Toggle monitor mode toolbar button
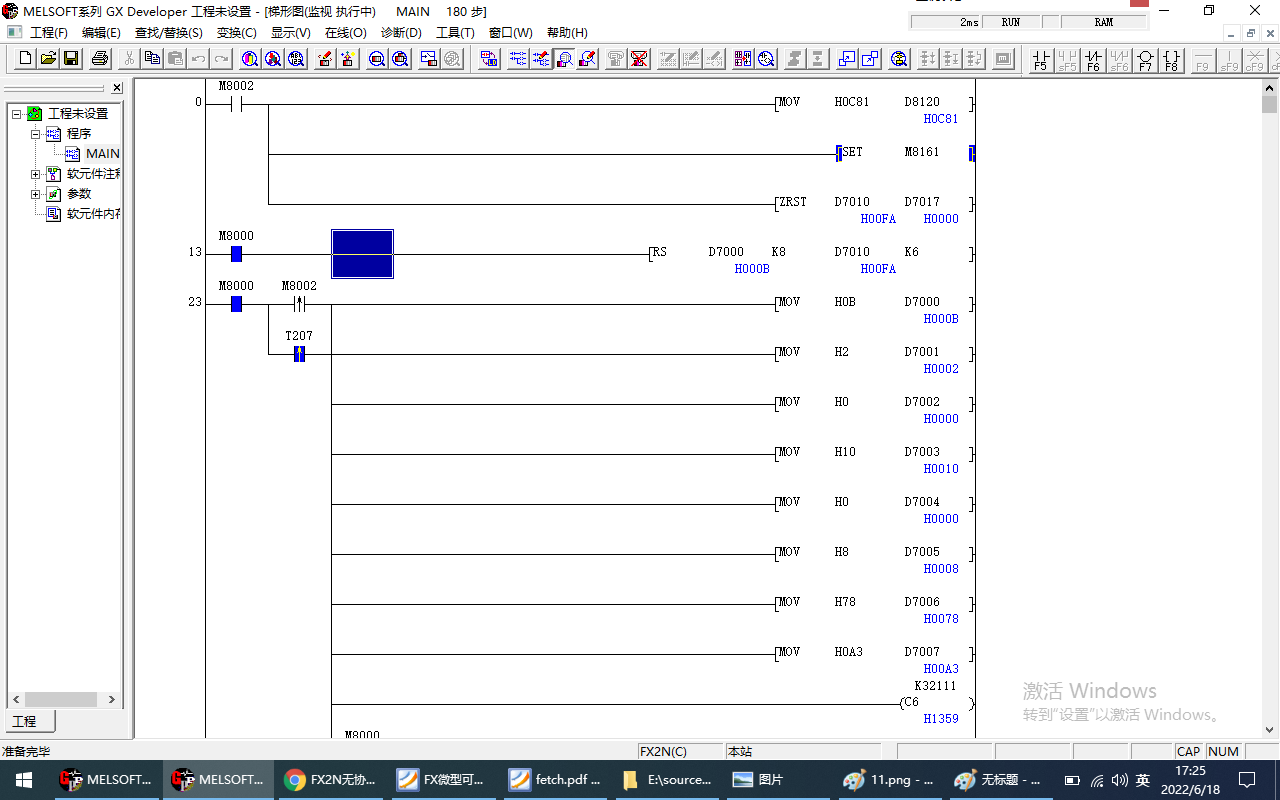The image size is (1280, 800). click(565, 59)
